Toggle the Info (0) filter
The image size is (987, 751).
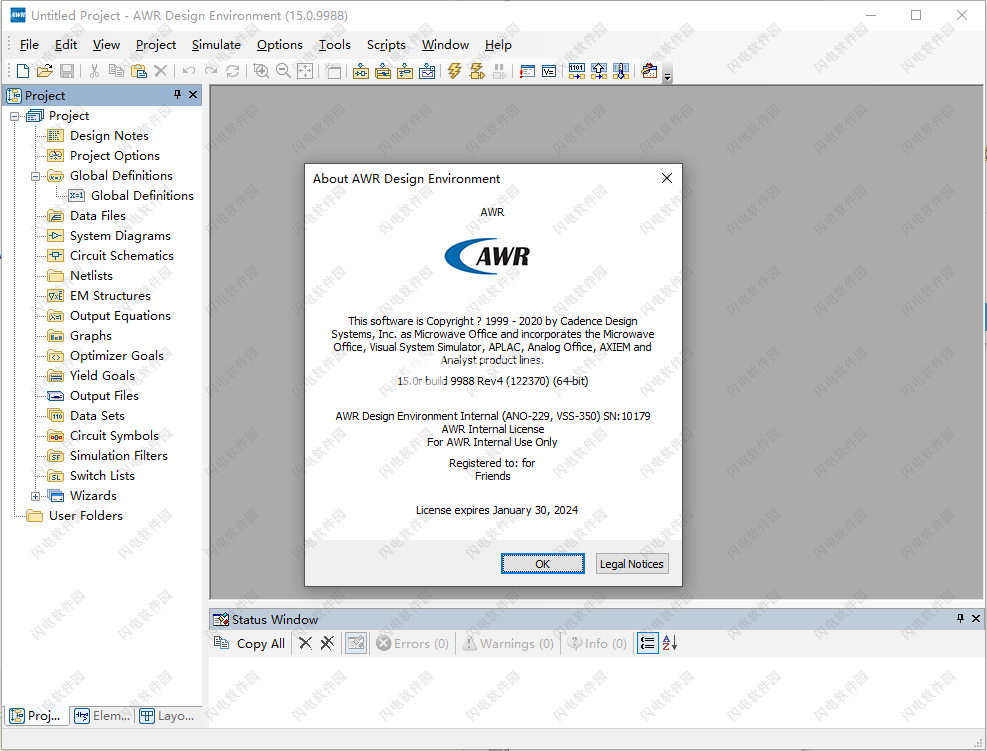[597, 643]
